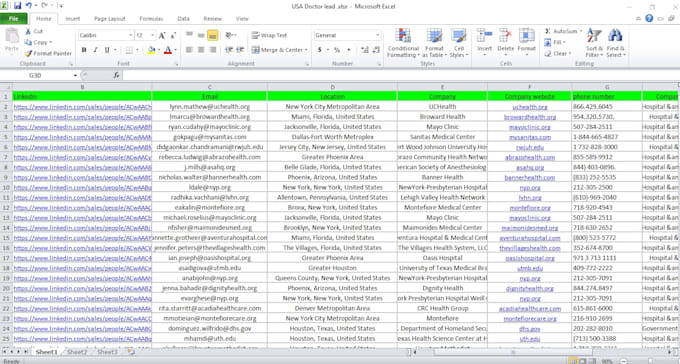Click the Orientation text angle icon
The image size is (680, 364).
pyautogui.click(x=229, y=35)
